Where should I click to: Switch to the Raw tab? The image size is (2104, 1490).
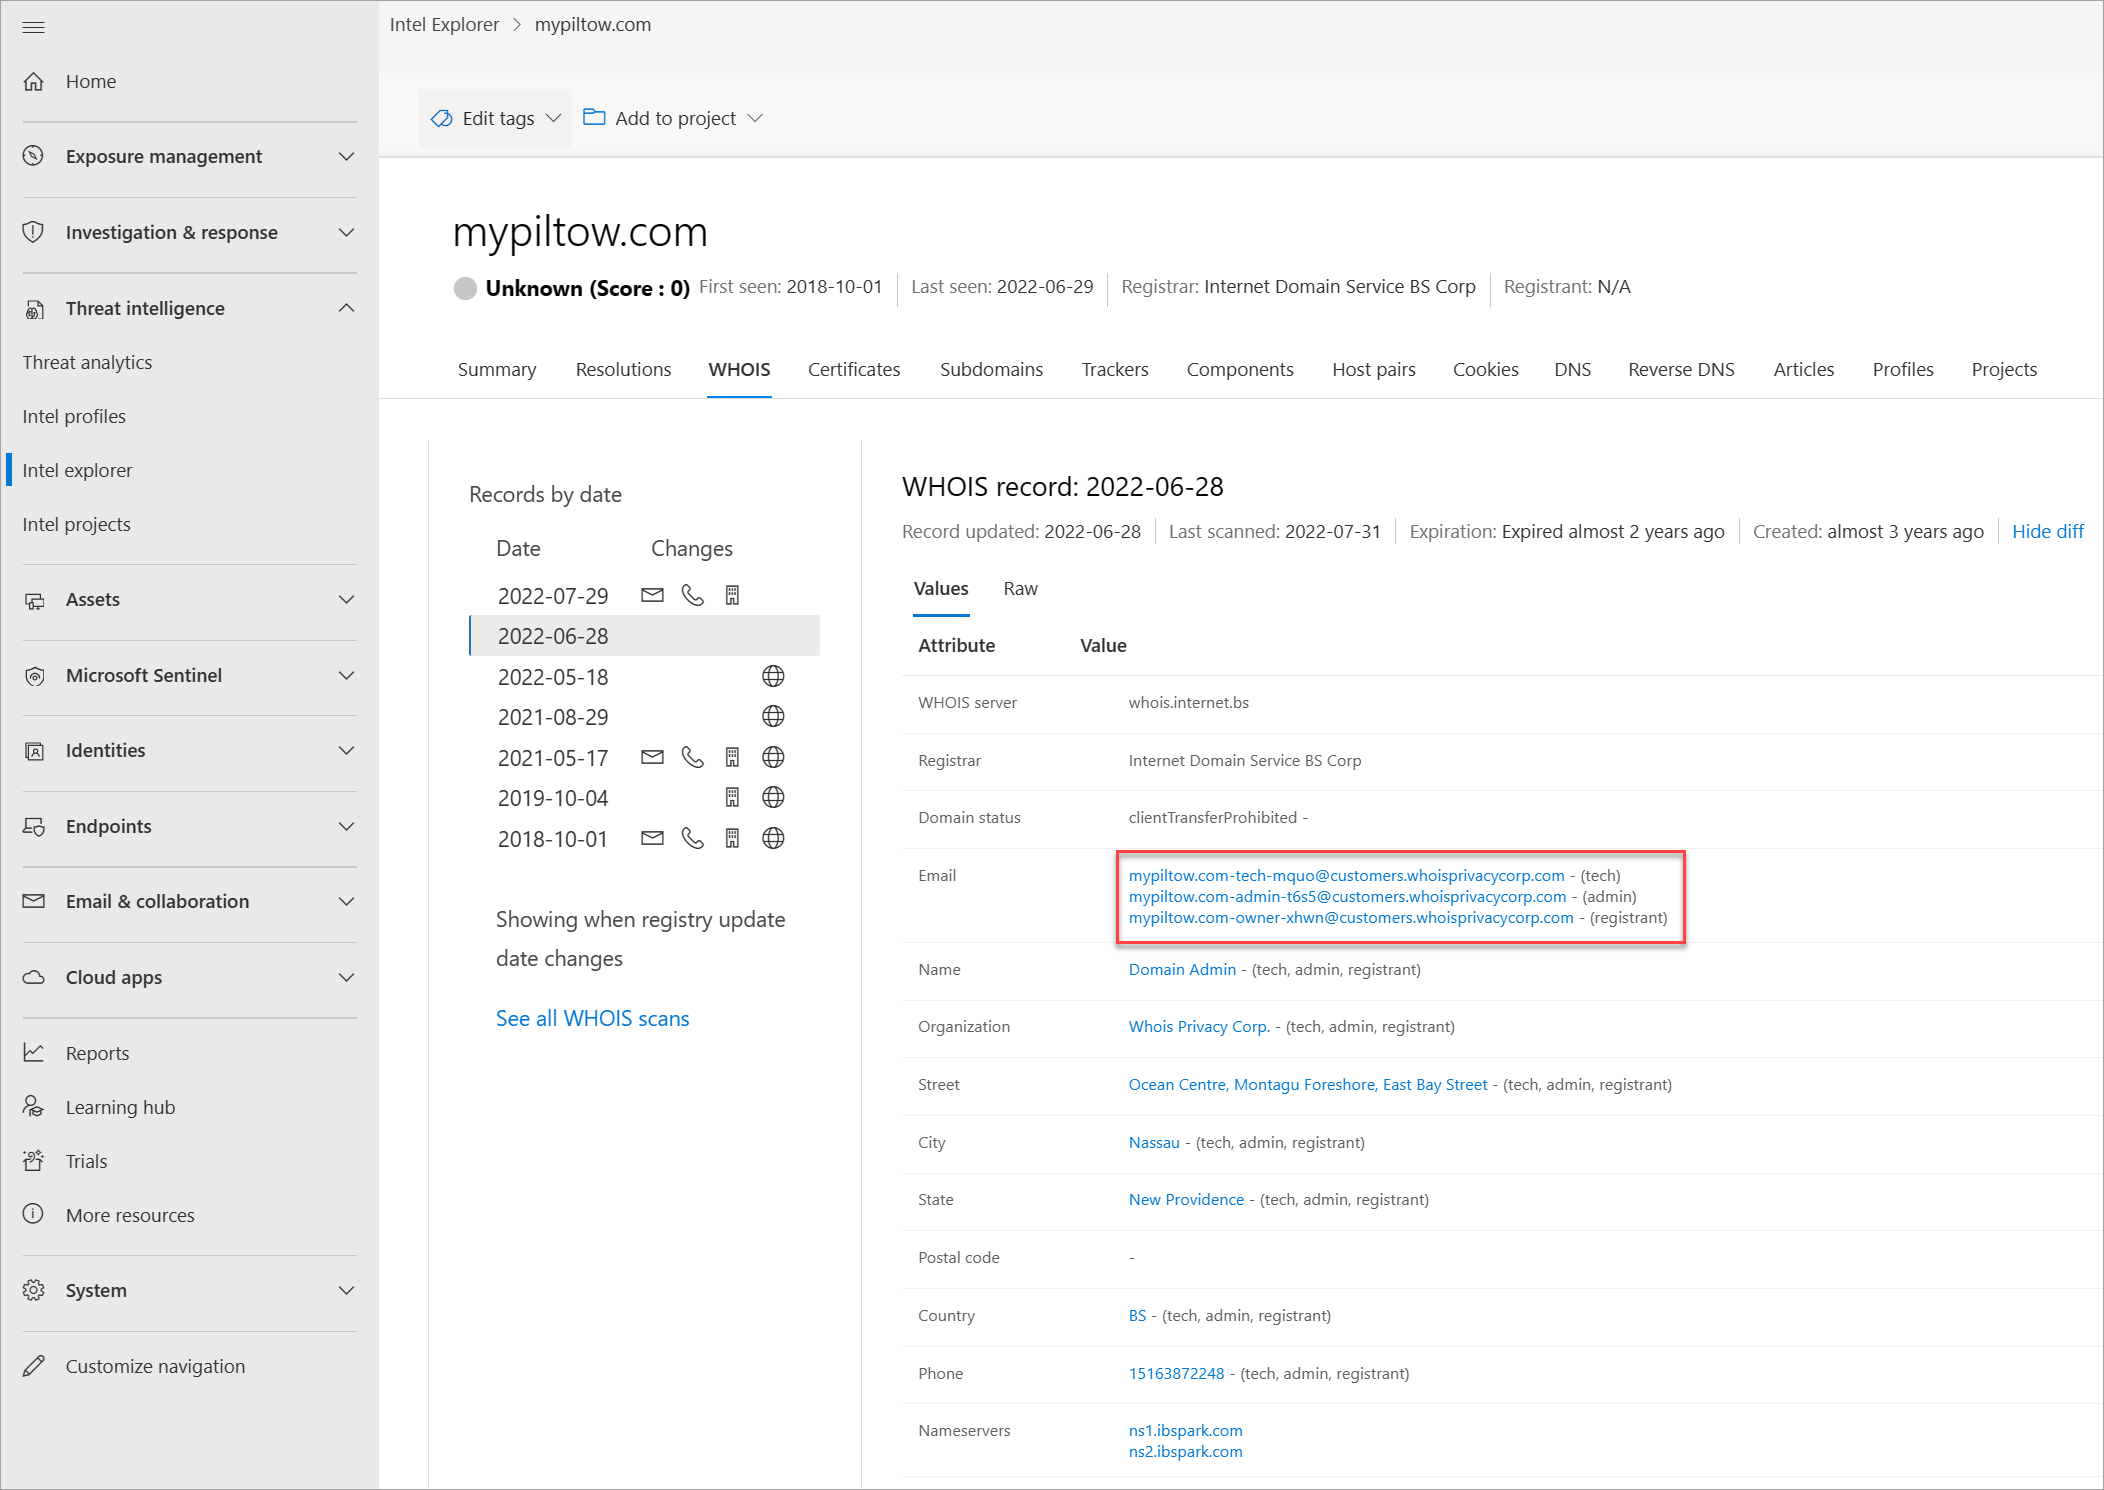tap(1020, 589)
